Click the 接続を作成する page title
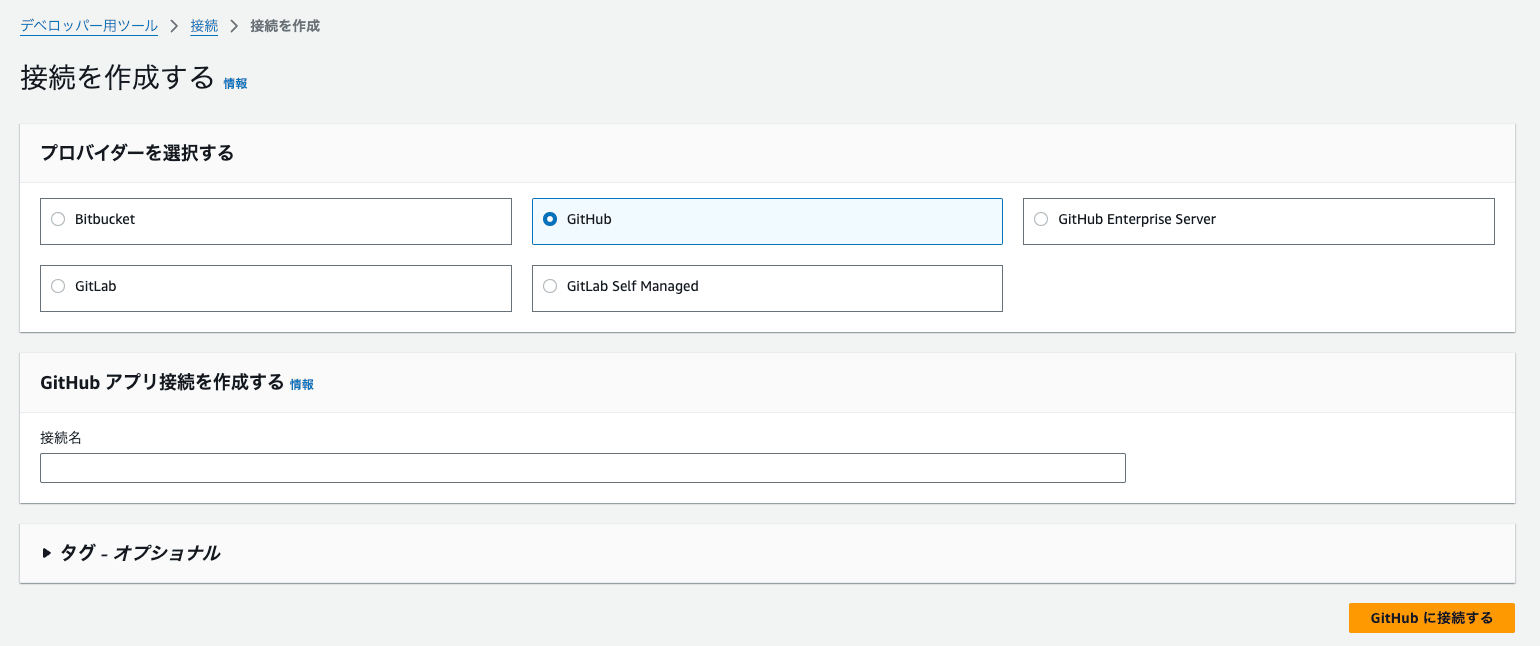Screen dimensions: 1540x646 point(117,77)
